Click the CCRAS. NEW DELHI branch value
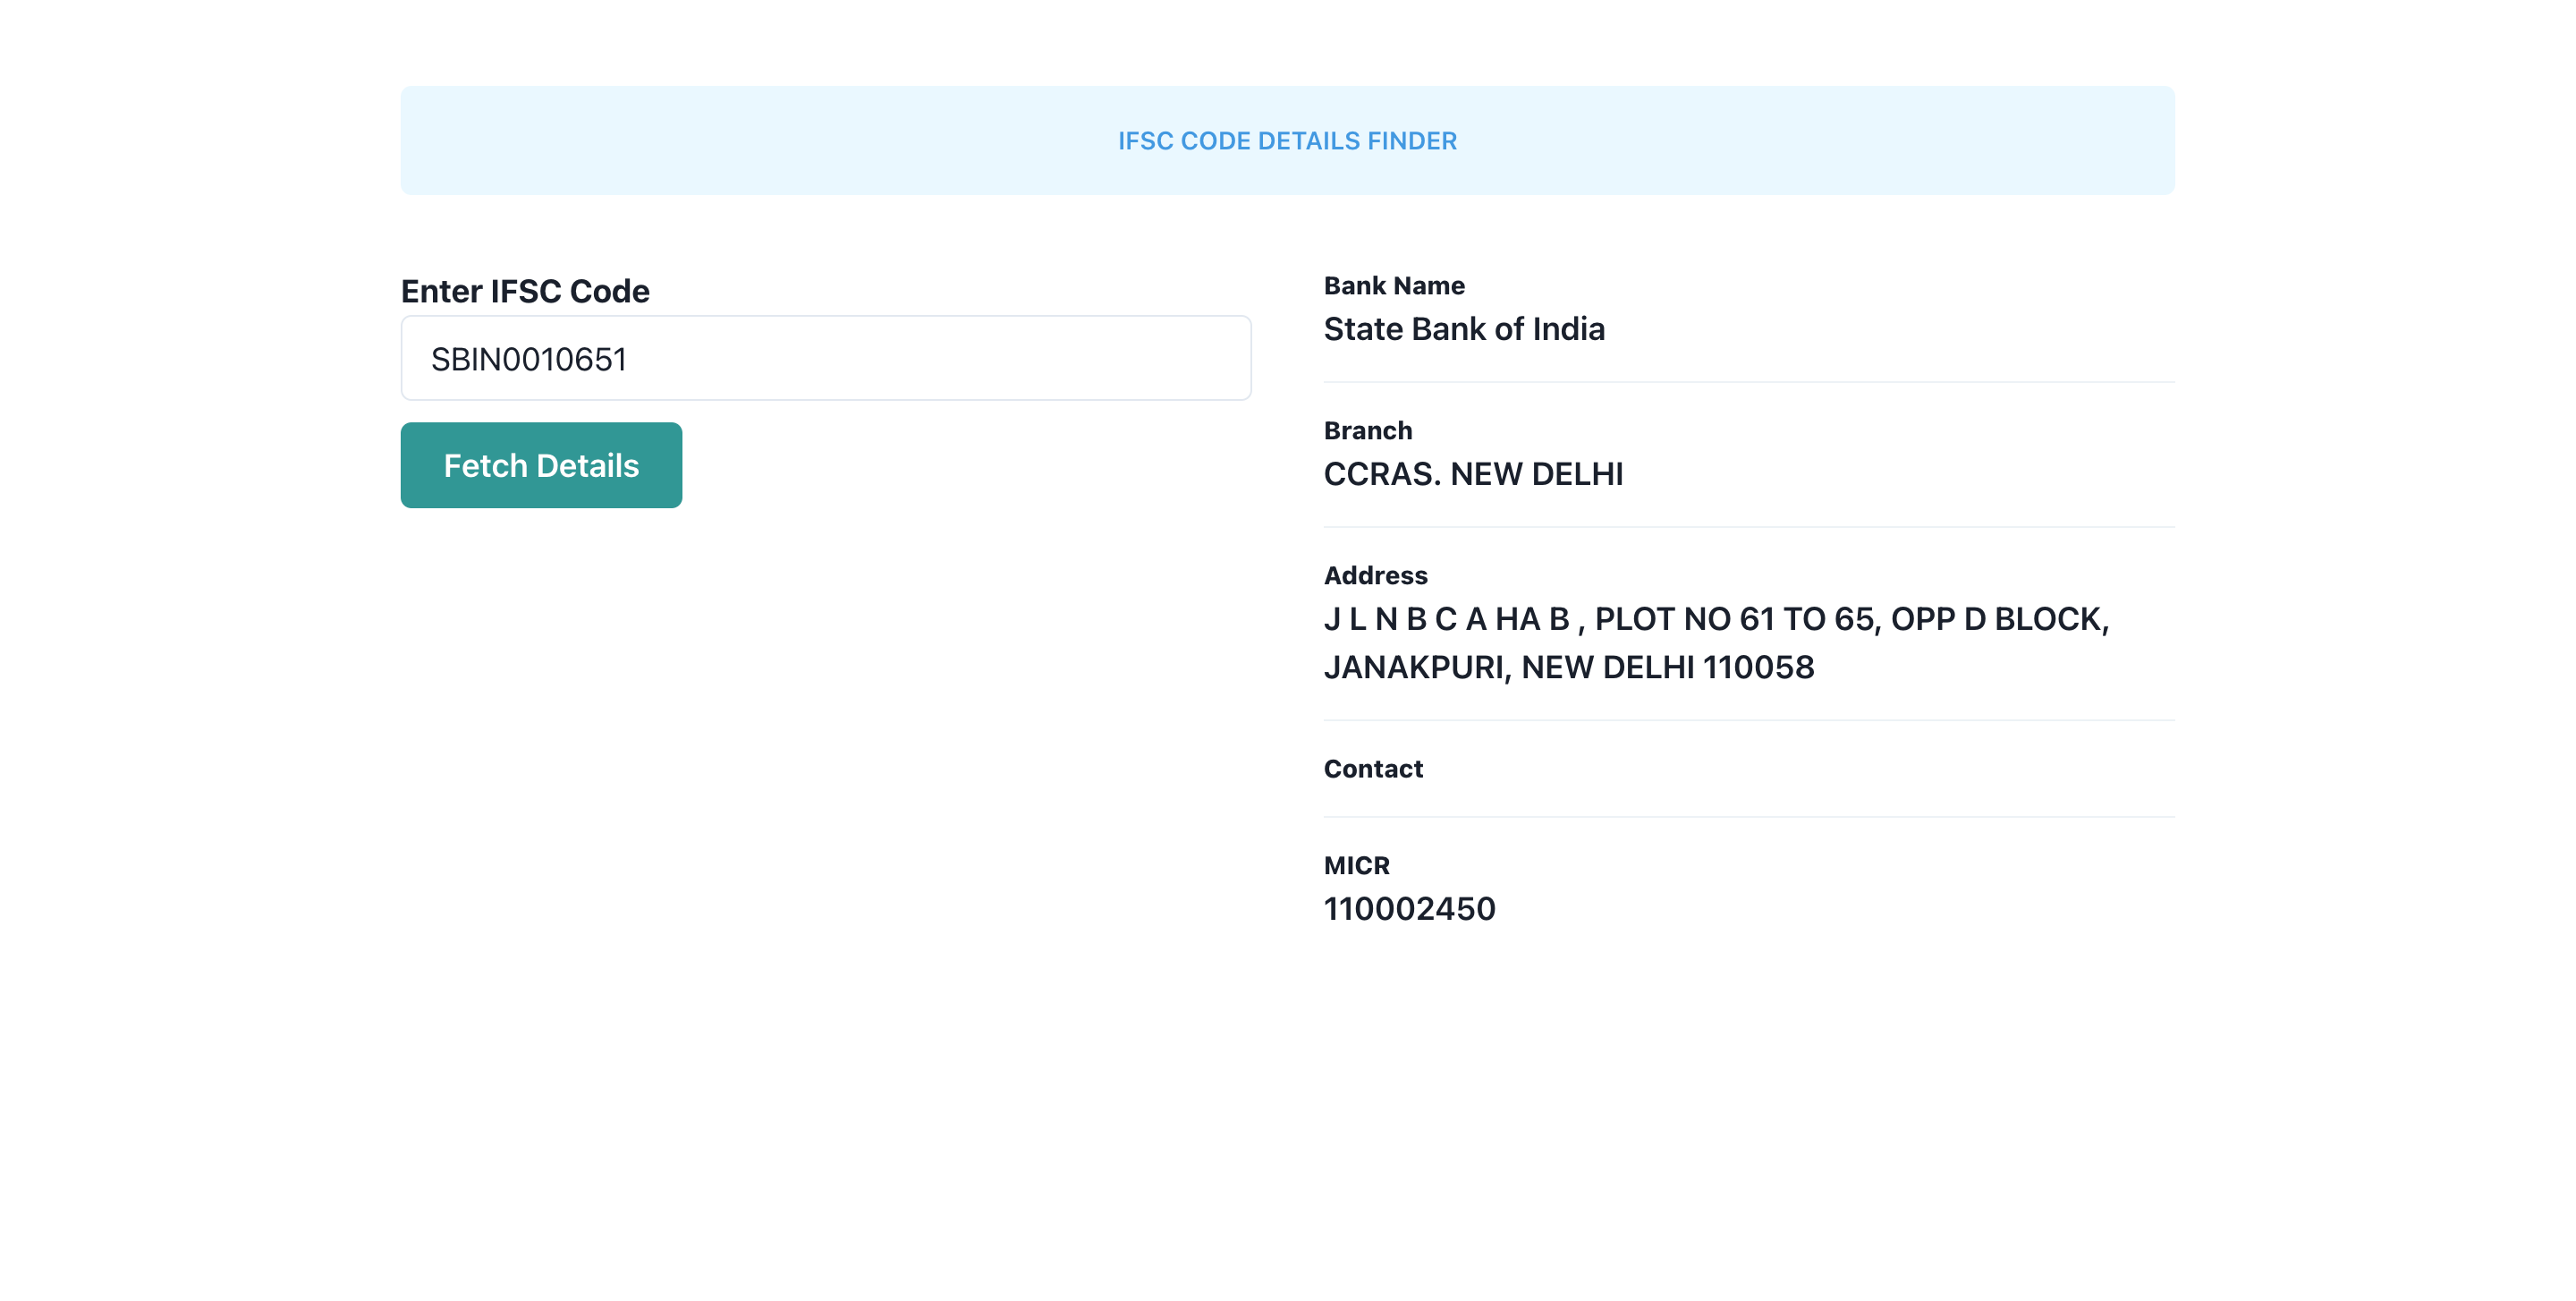 click(x=1473, y=474)
